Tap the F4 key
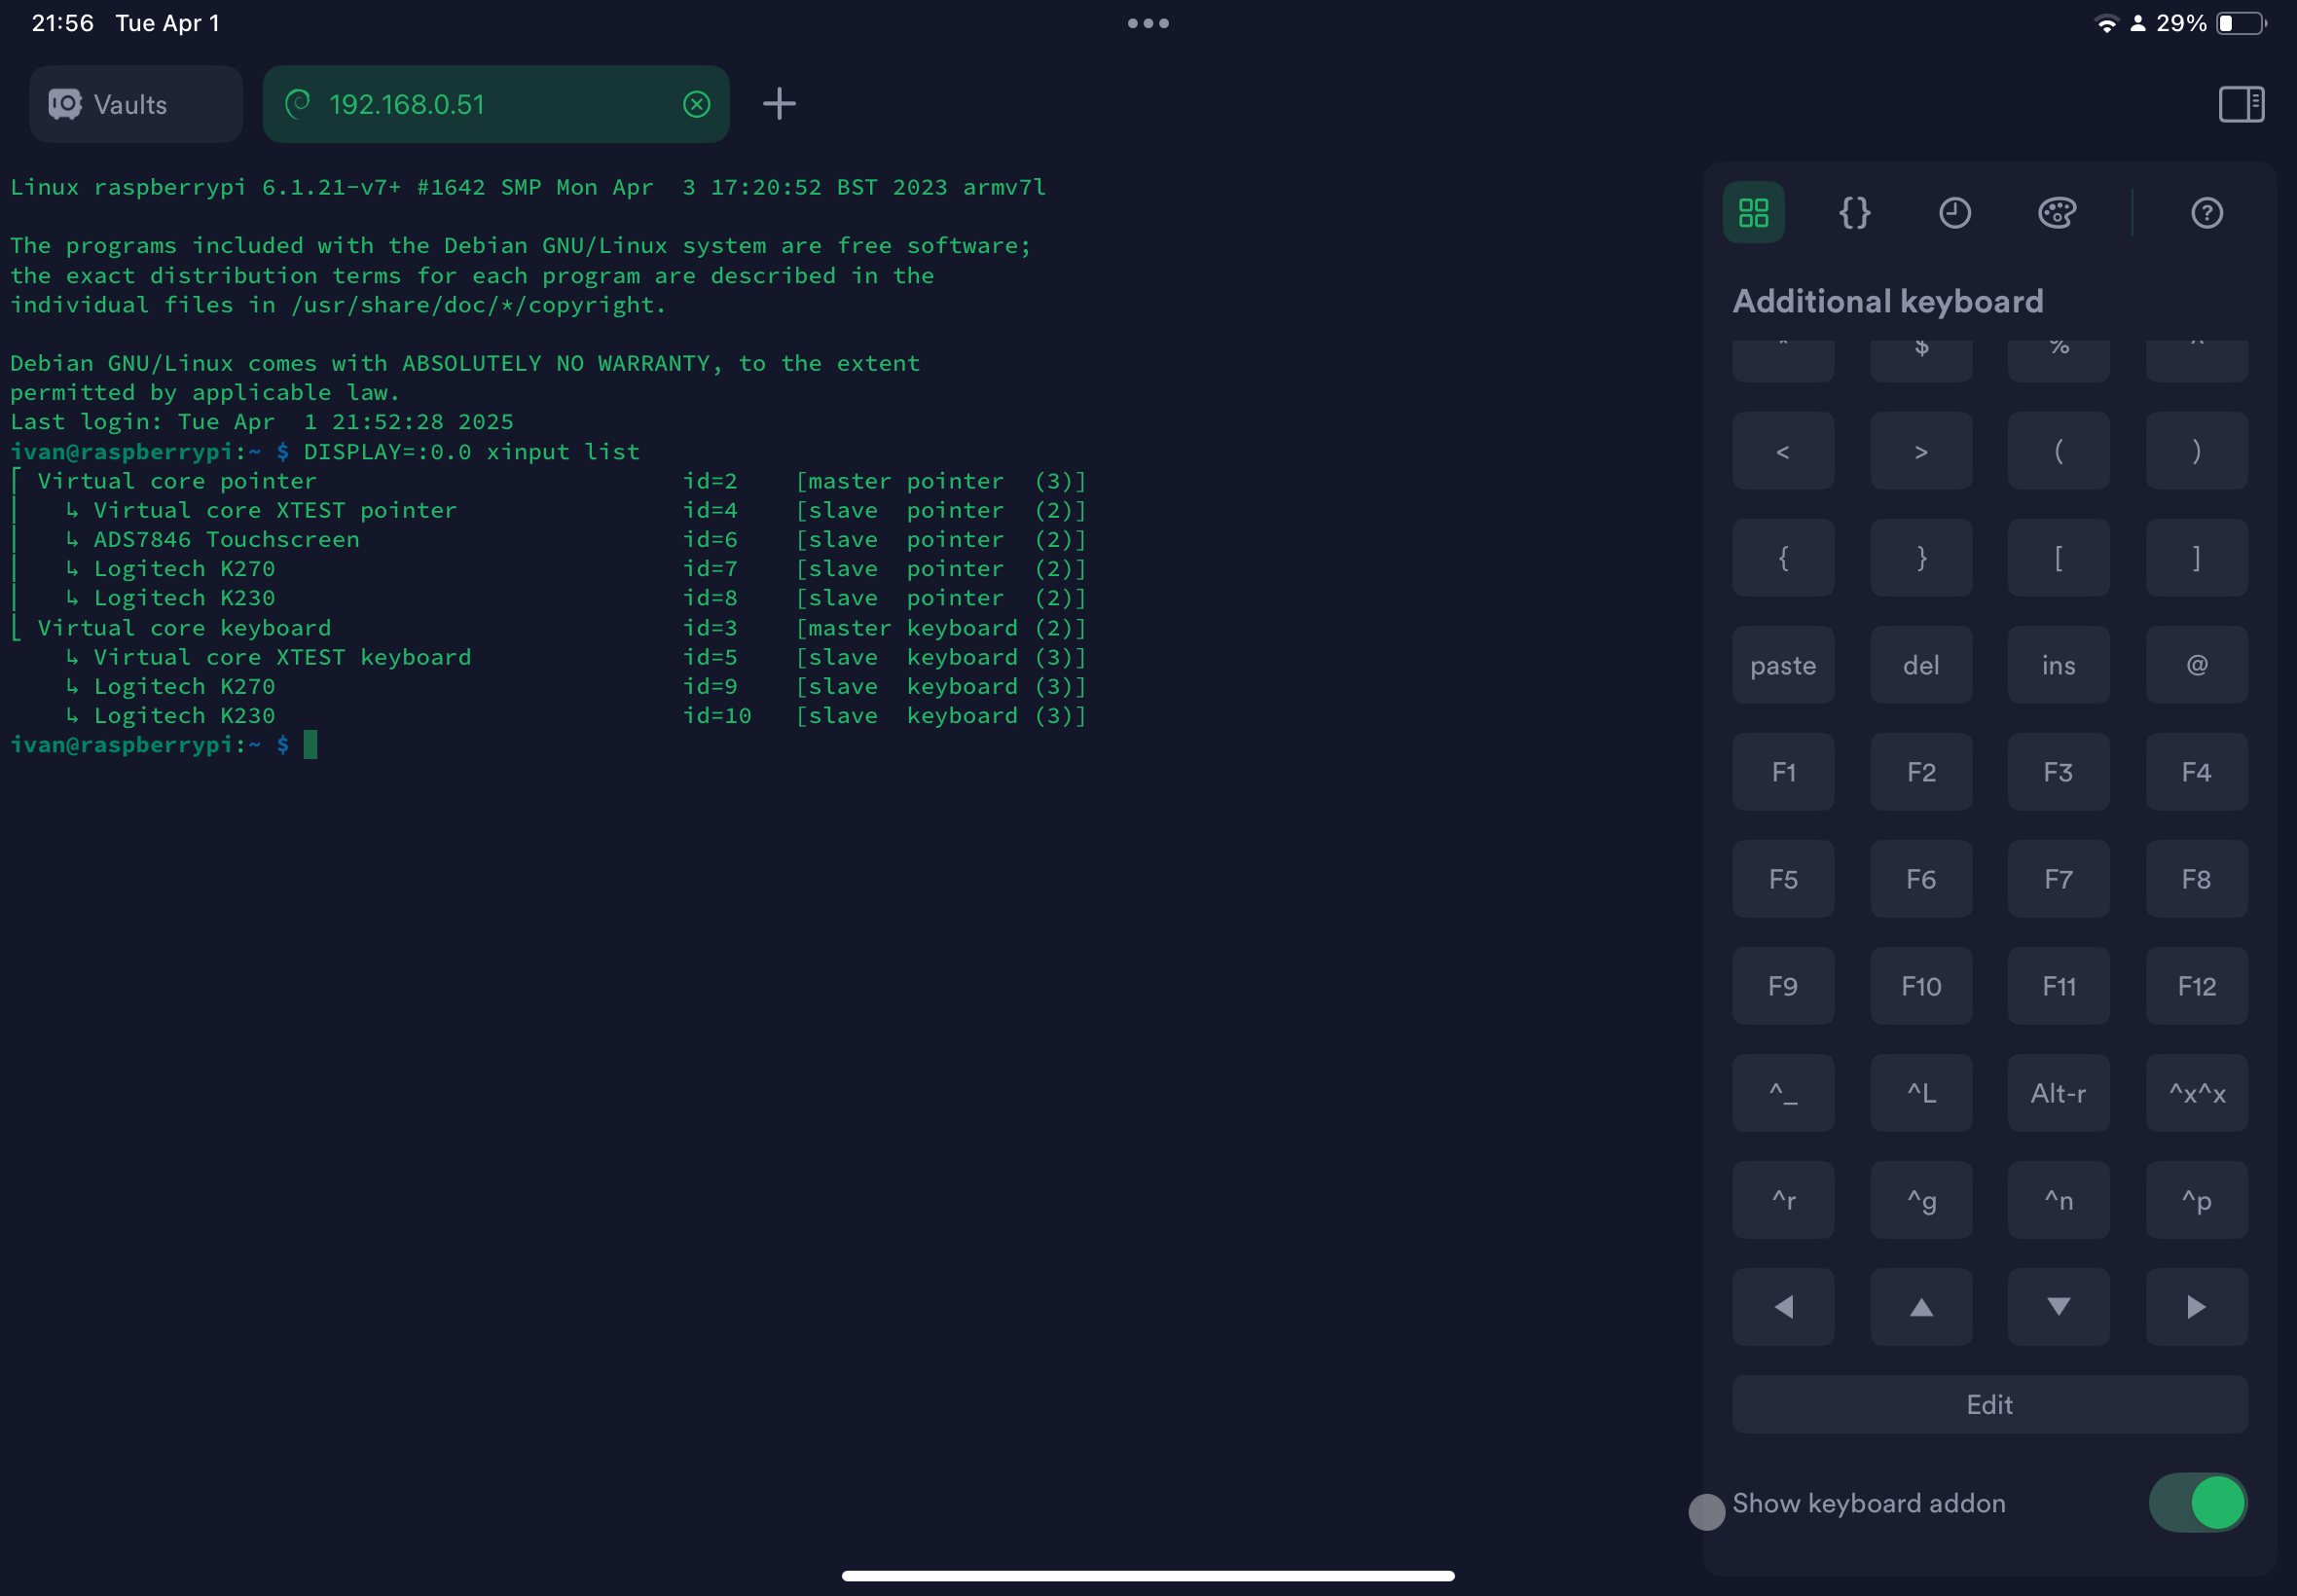 coord(2196,772)
